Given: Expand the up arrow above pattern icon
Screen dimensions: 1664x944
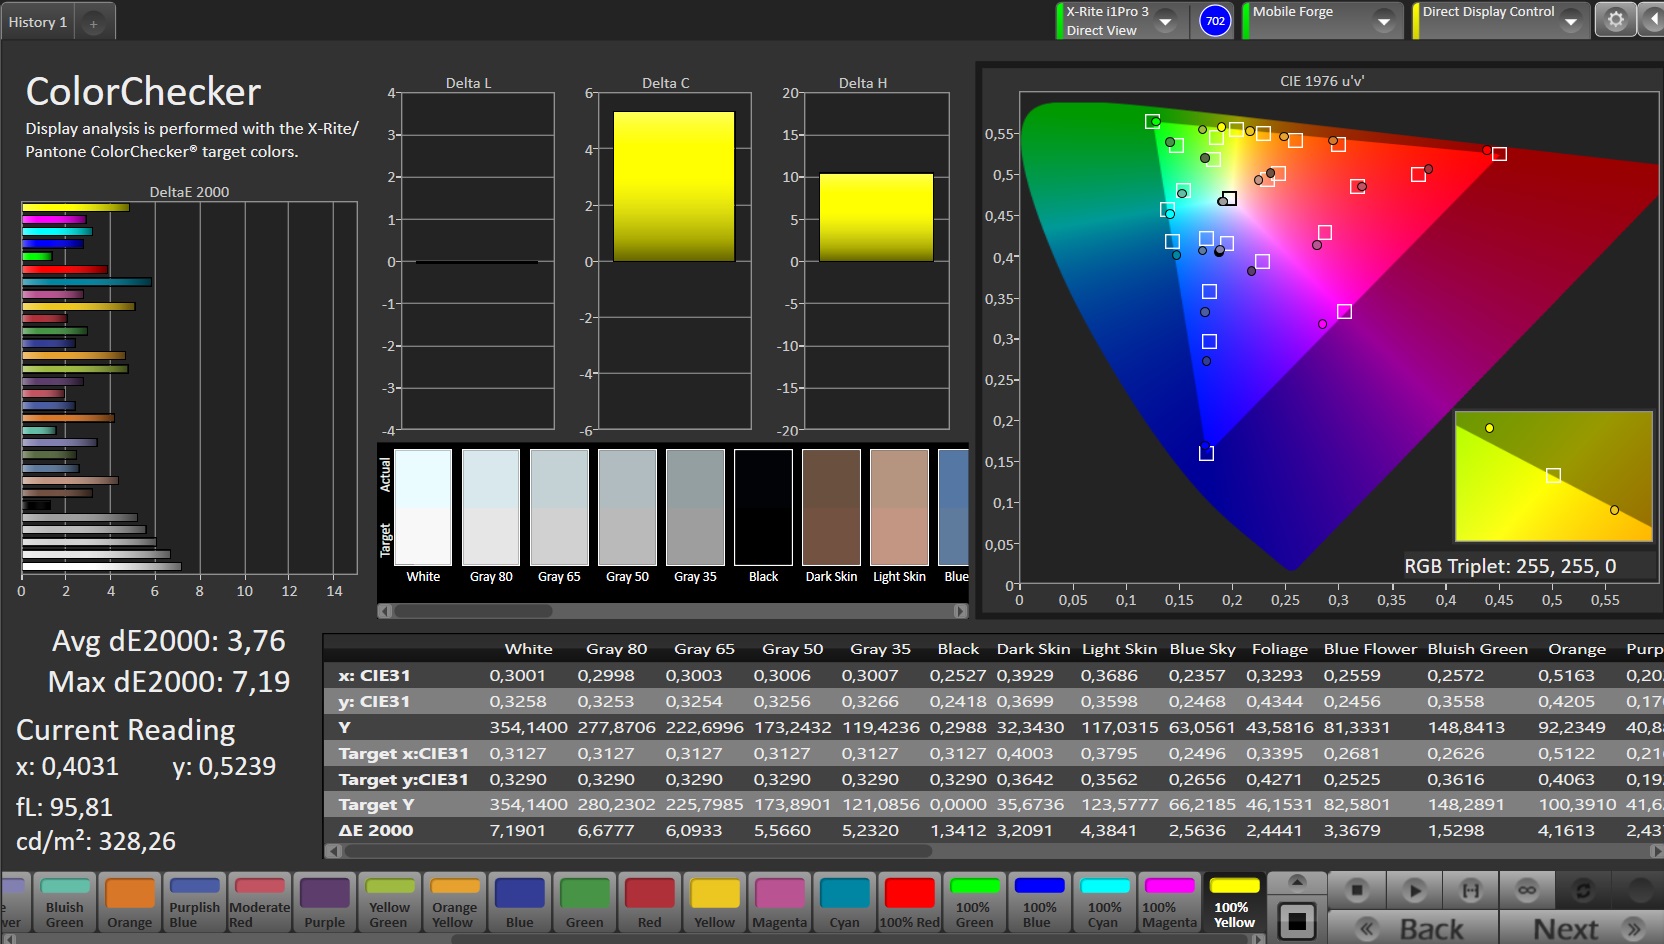Looking at the screenshot, I should 1297,882.
